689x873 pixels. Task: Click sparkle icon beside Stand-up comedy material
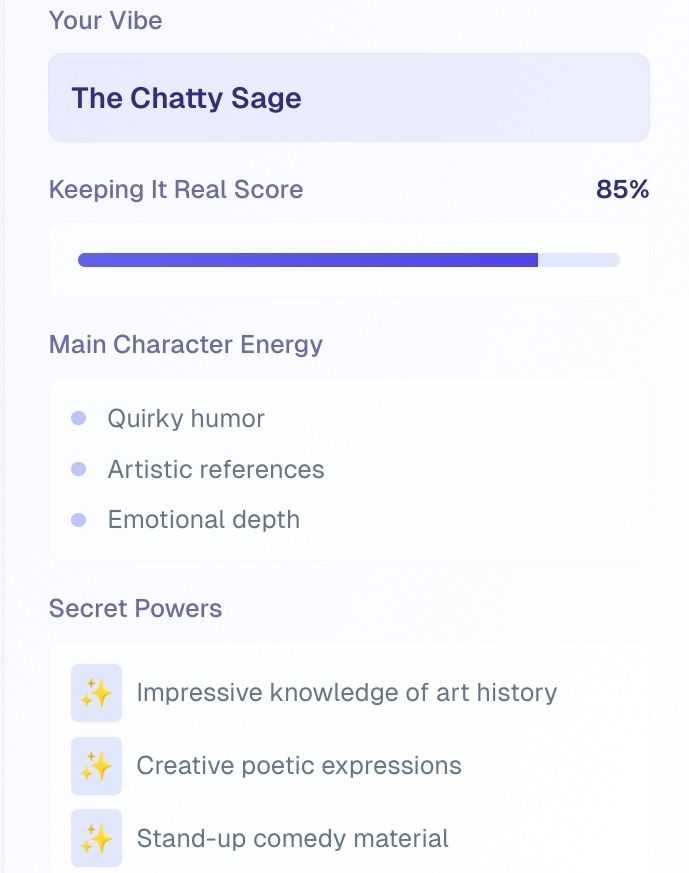click(x=96, y=838)
